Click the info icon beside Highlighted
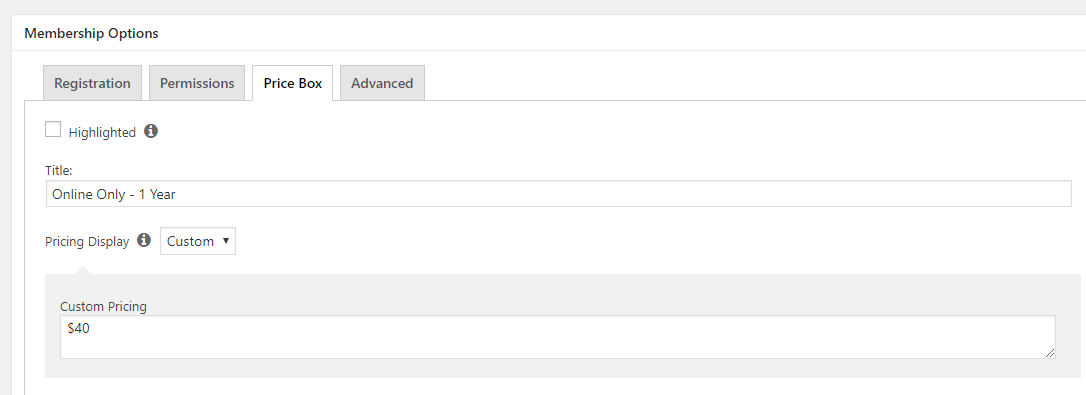Image resolution: width=1086 pixels, height=395 pixels. [151, 131]
